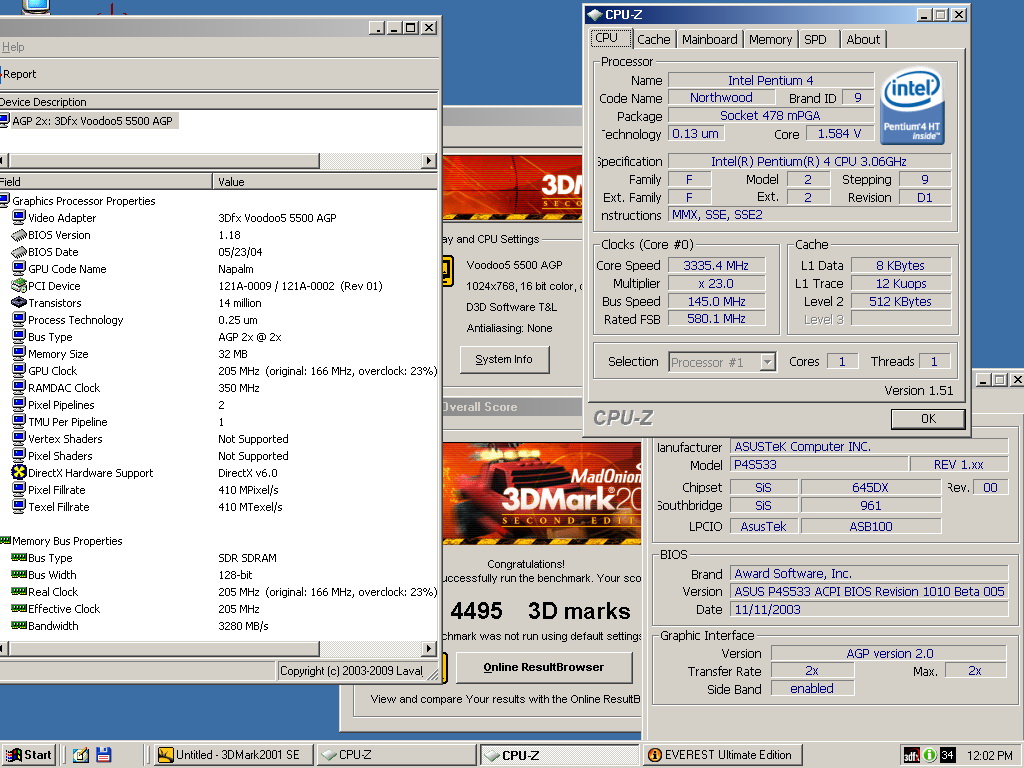The image size is (1024, 768).
Task: Click the Core Speed field 3335.4 MHz
Action: point(716,266)
